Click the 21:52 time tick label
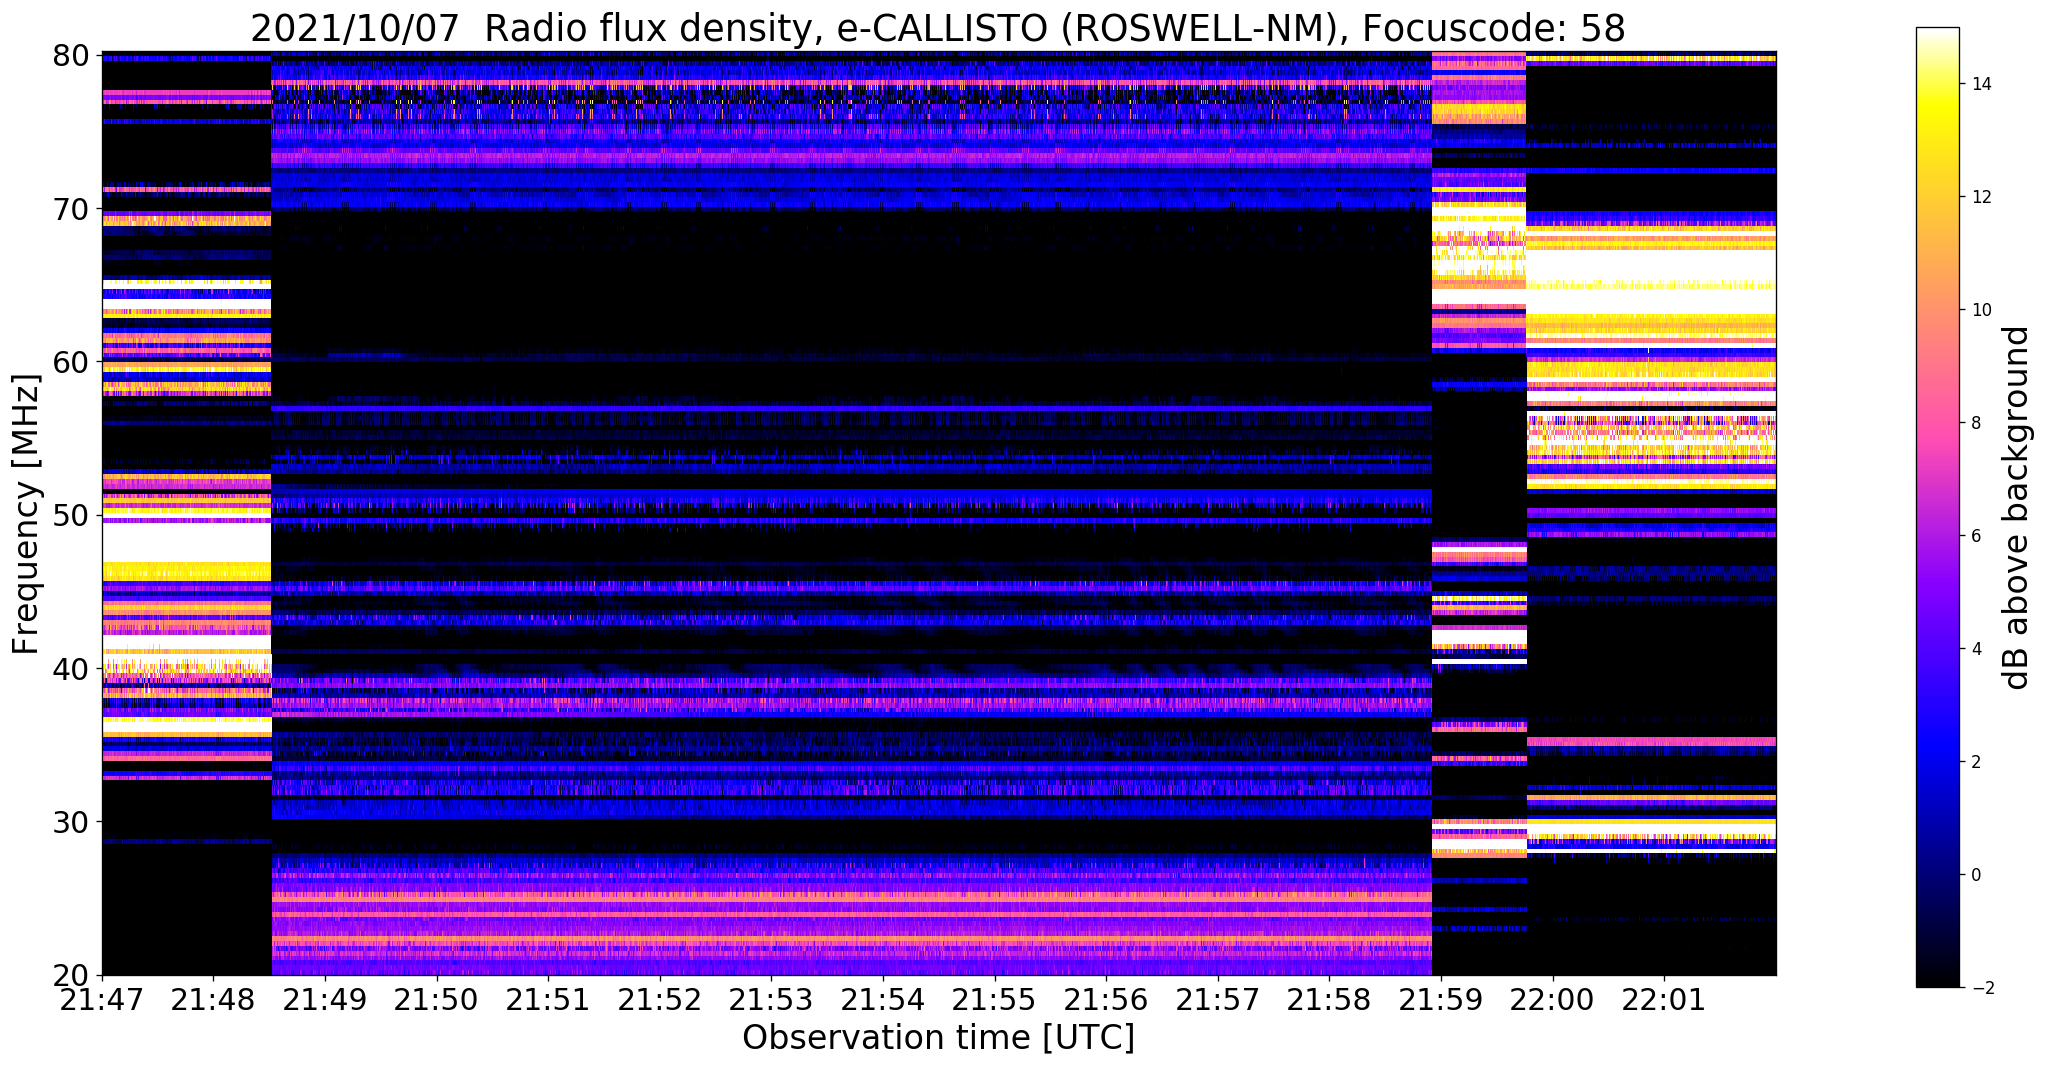The width and height of the screenshot is (2047, 1067). pos(659,1000)
